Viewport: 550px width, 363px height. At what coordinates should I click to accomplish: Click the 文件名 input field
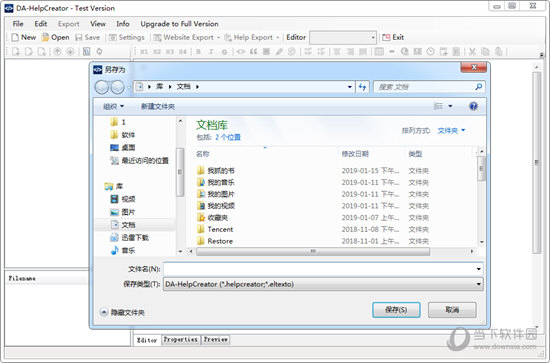point(323,269)
